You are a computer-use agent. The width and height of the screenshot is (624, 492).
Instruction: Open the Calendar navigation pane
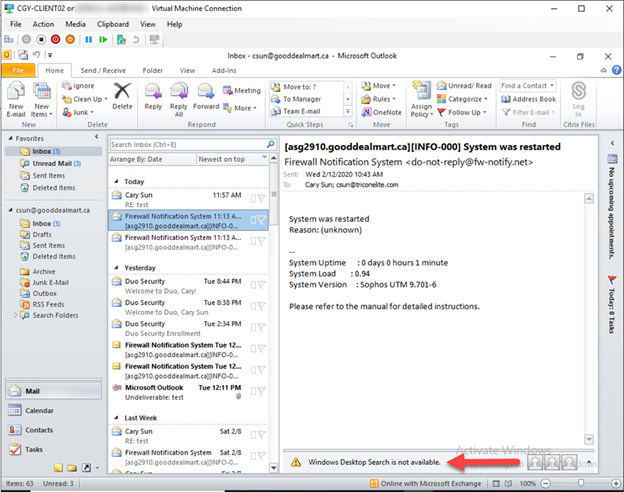[x=53, y=410]
